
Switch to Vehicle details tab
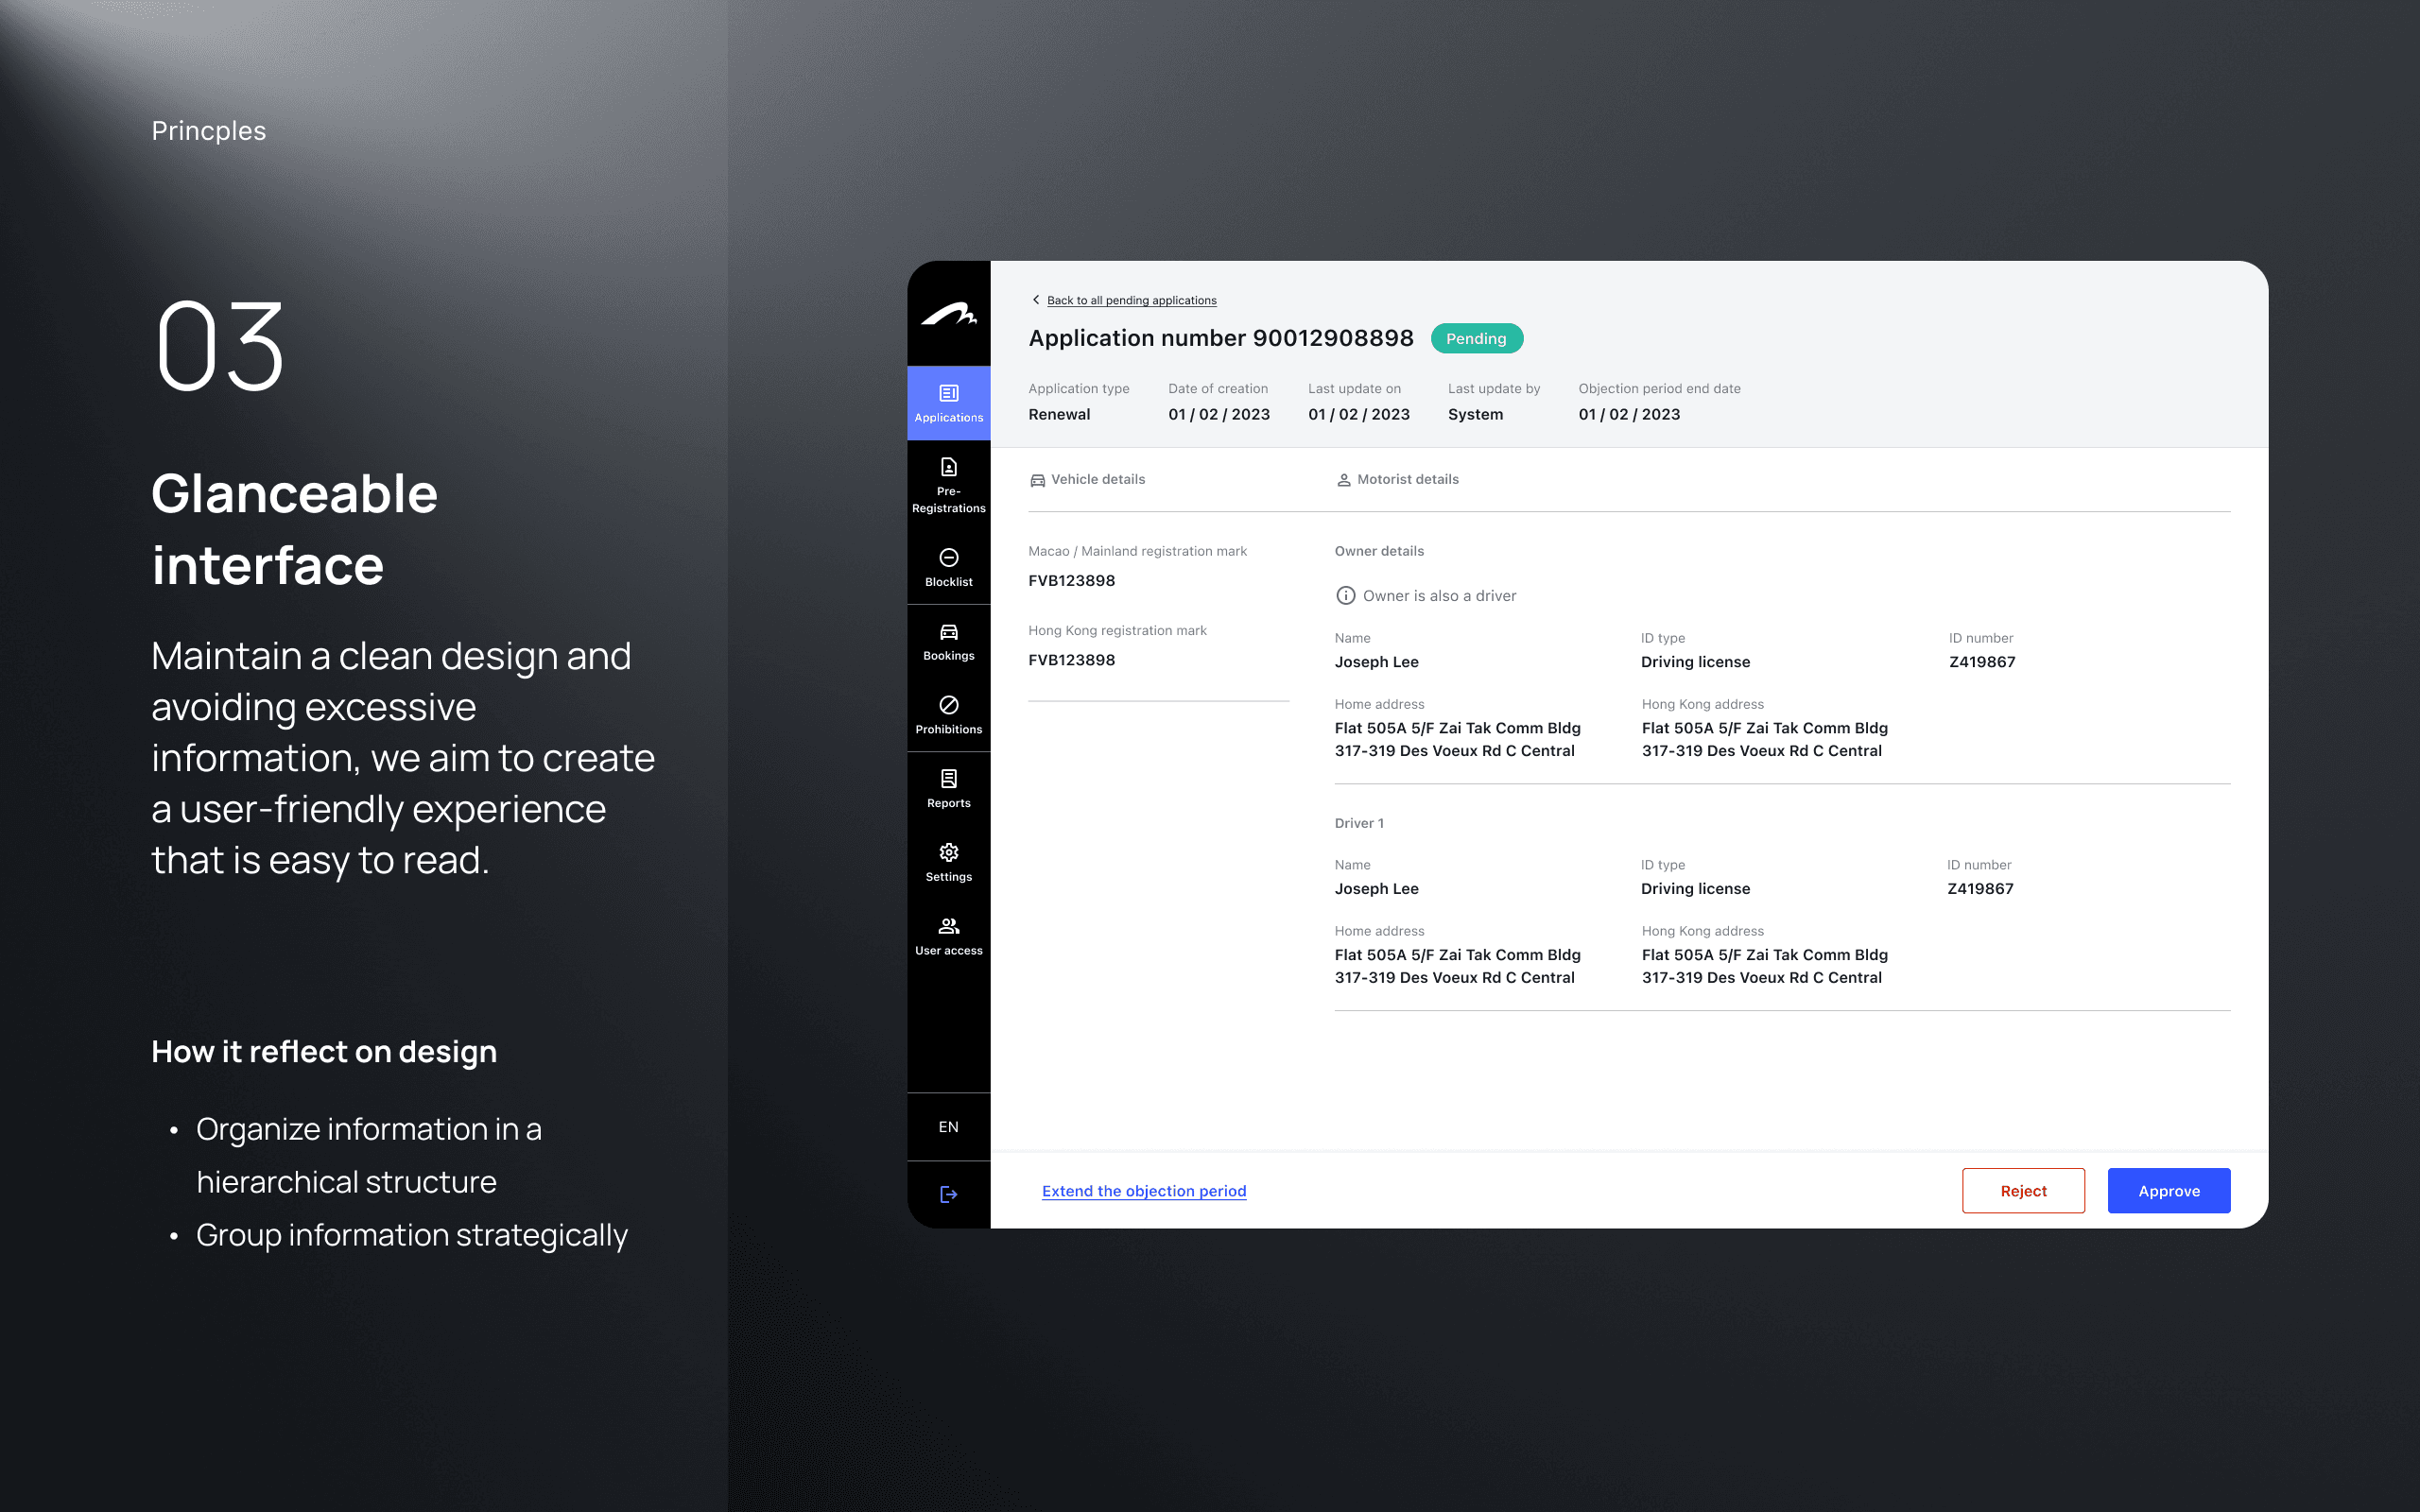[1087, 480]
